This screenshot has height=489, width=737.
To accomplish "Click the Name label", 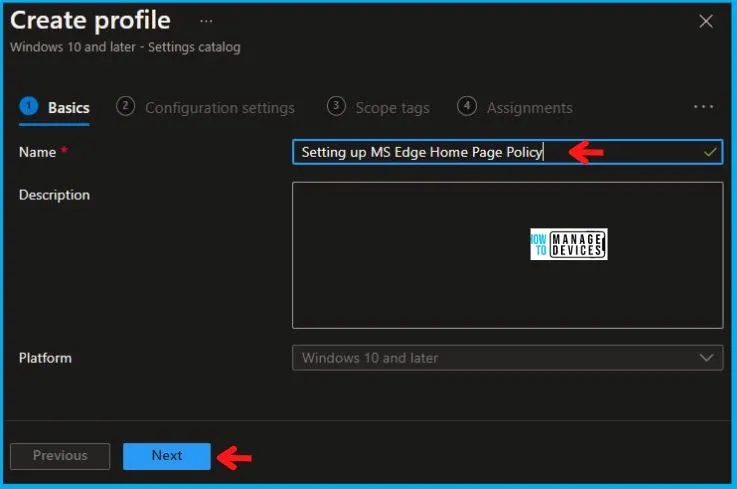I will (x=38, y=152).
